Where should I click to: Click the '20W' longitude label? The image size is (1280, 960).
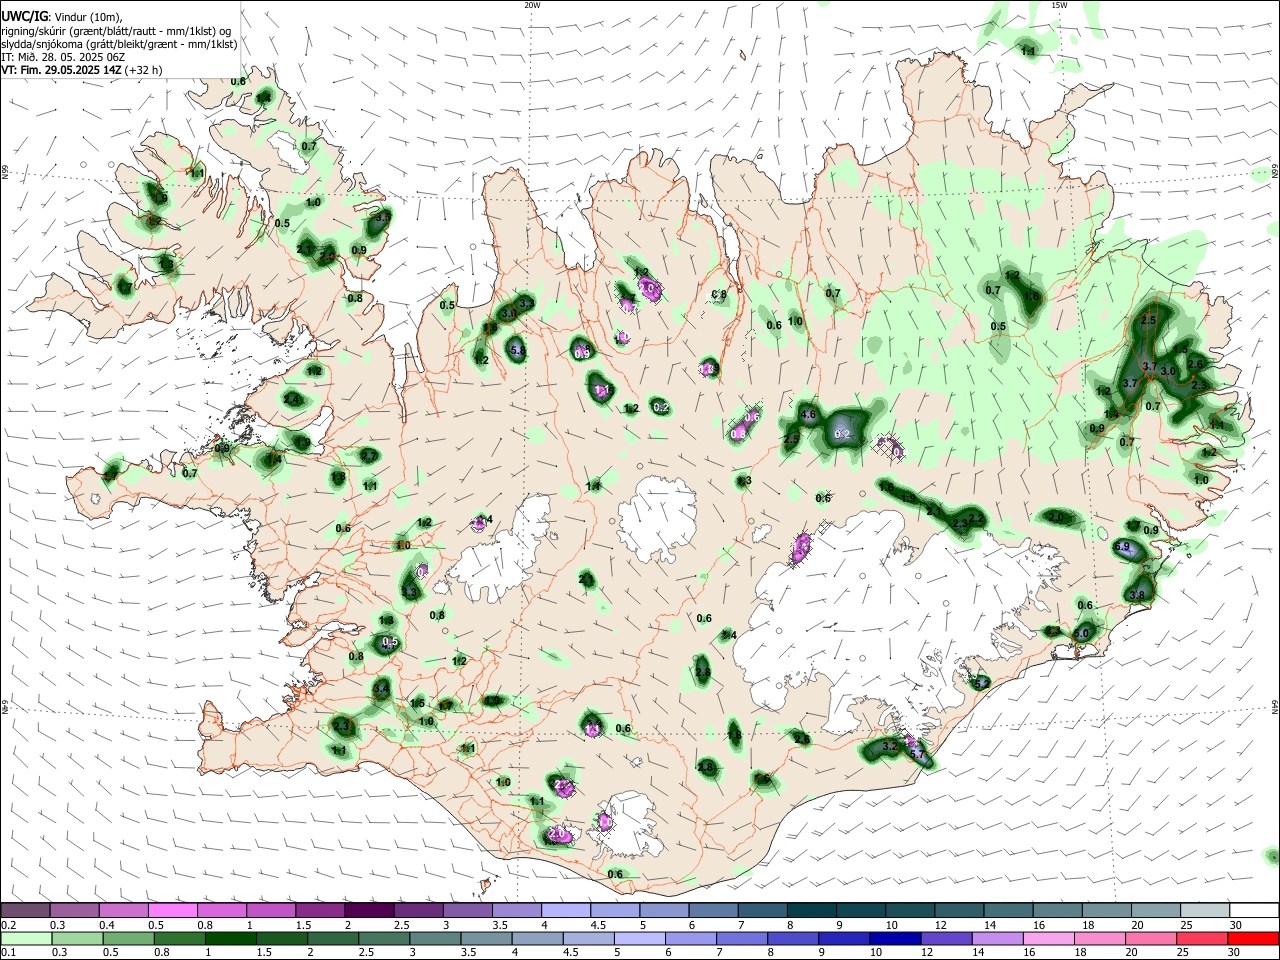pos(532,5)
